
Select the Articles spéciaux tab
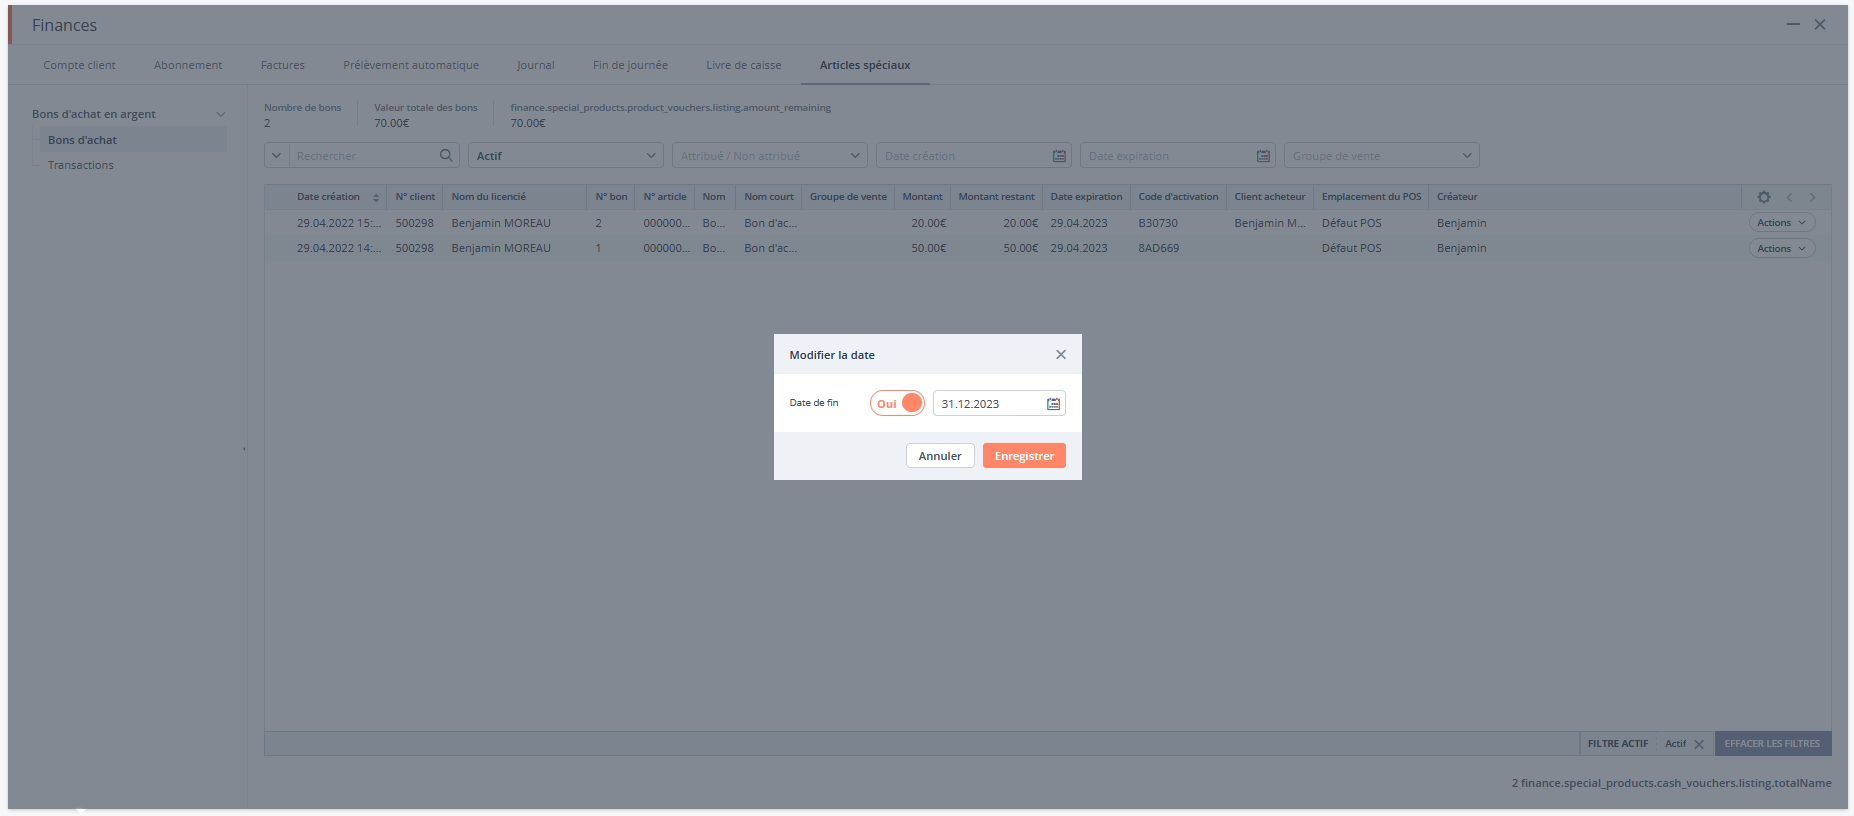tap(865, 65)
